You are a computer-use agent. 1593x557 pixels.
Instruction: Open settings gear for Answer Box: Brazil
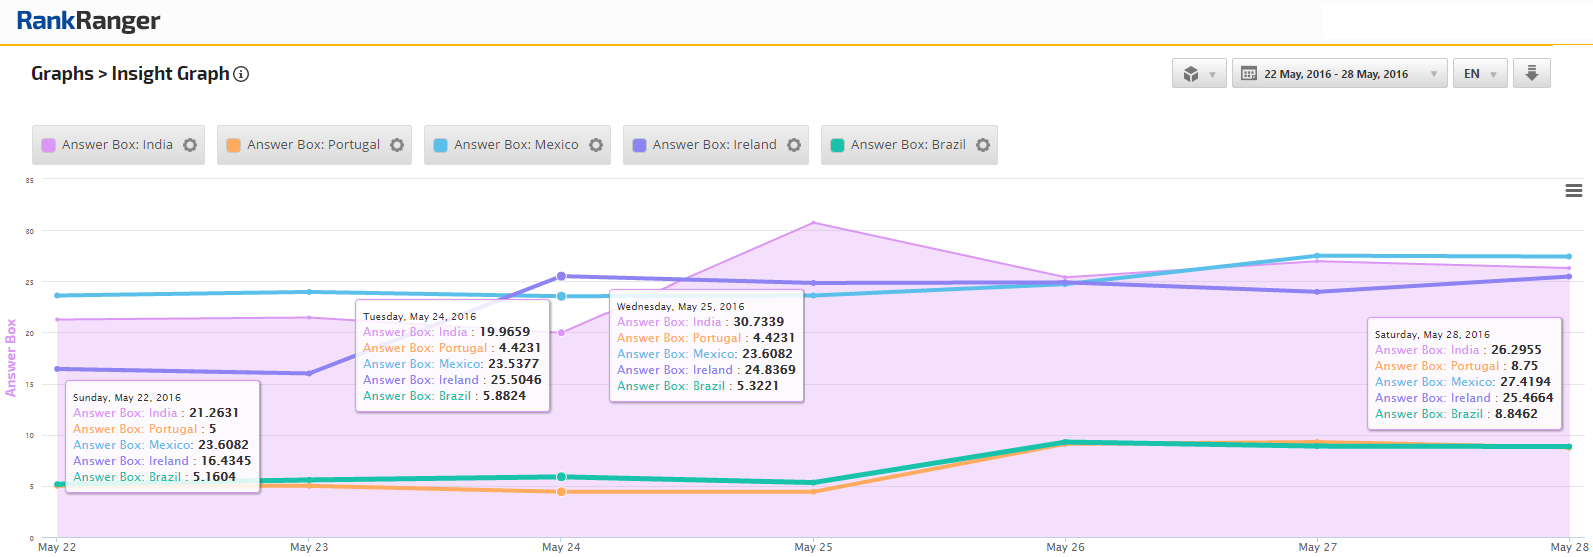[x=983, y=145]
